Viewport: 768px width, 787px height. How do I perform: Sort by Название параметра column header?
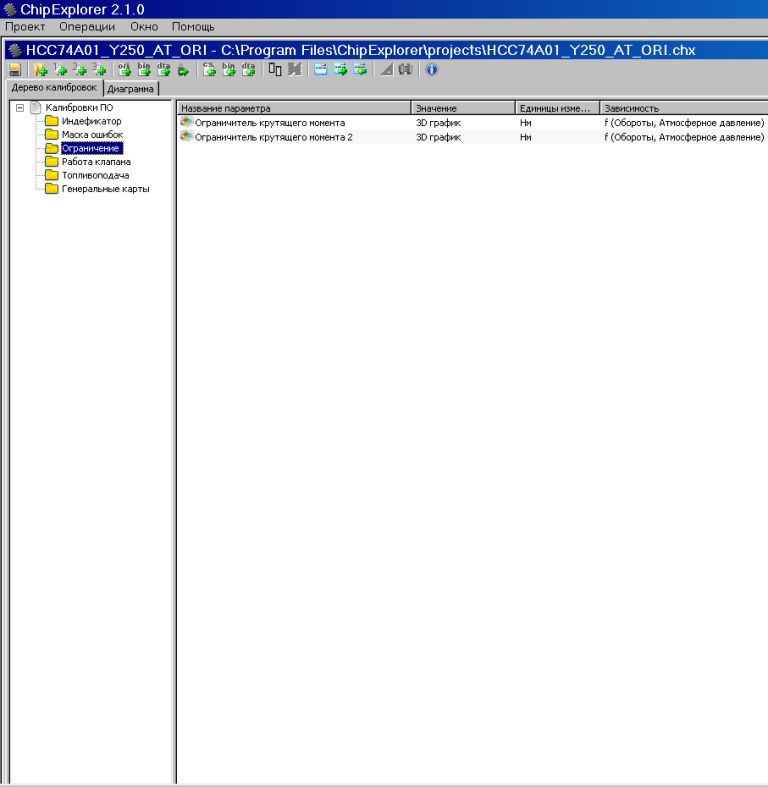tap(293, 108)
